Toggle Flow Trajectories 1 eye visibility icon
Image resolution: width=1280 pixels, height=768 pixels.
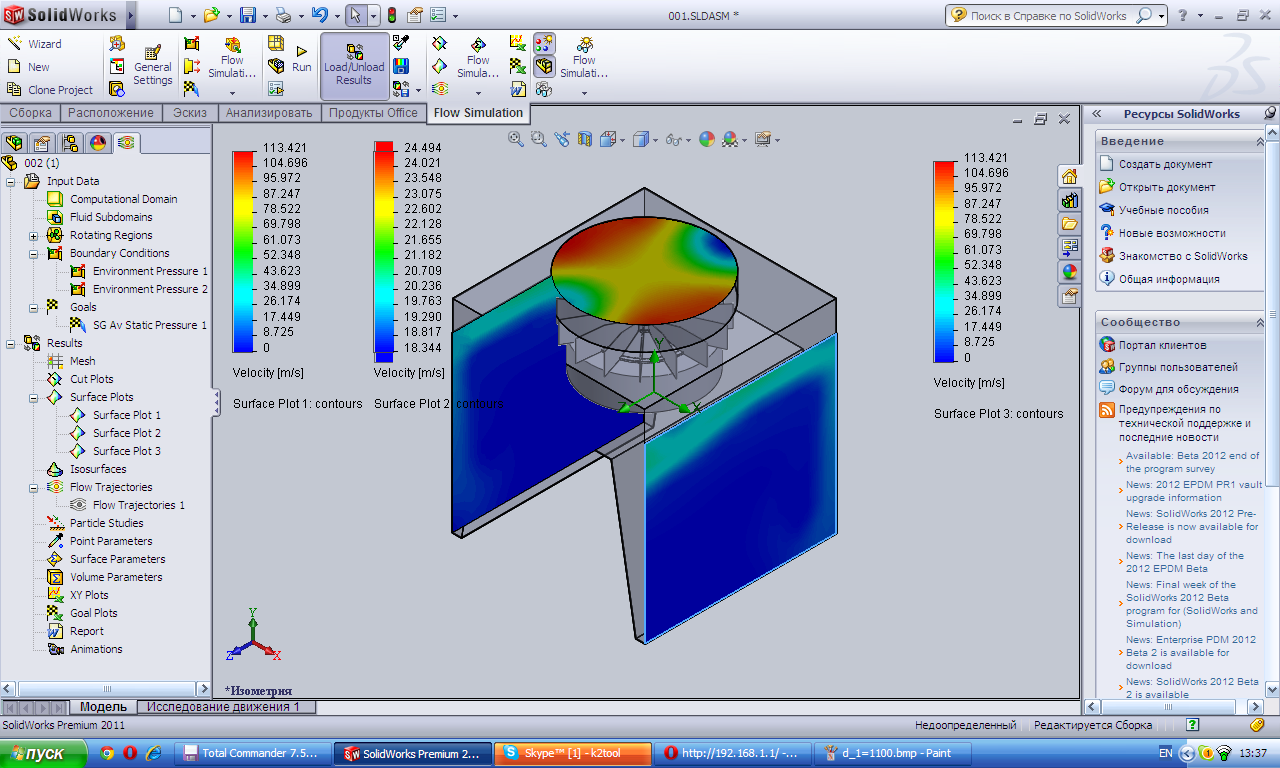(79, 505)
